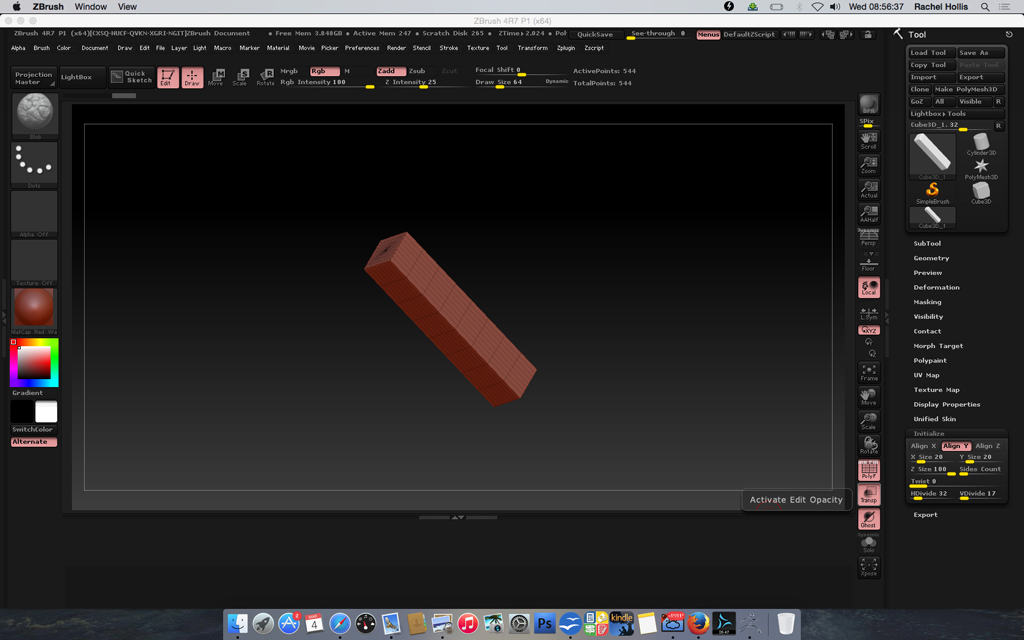Open the Transform menu
The width and height of the screenshot is (1024, 640).
click(533, 48)
